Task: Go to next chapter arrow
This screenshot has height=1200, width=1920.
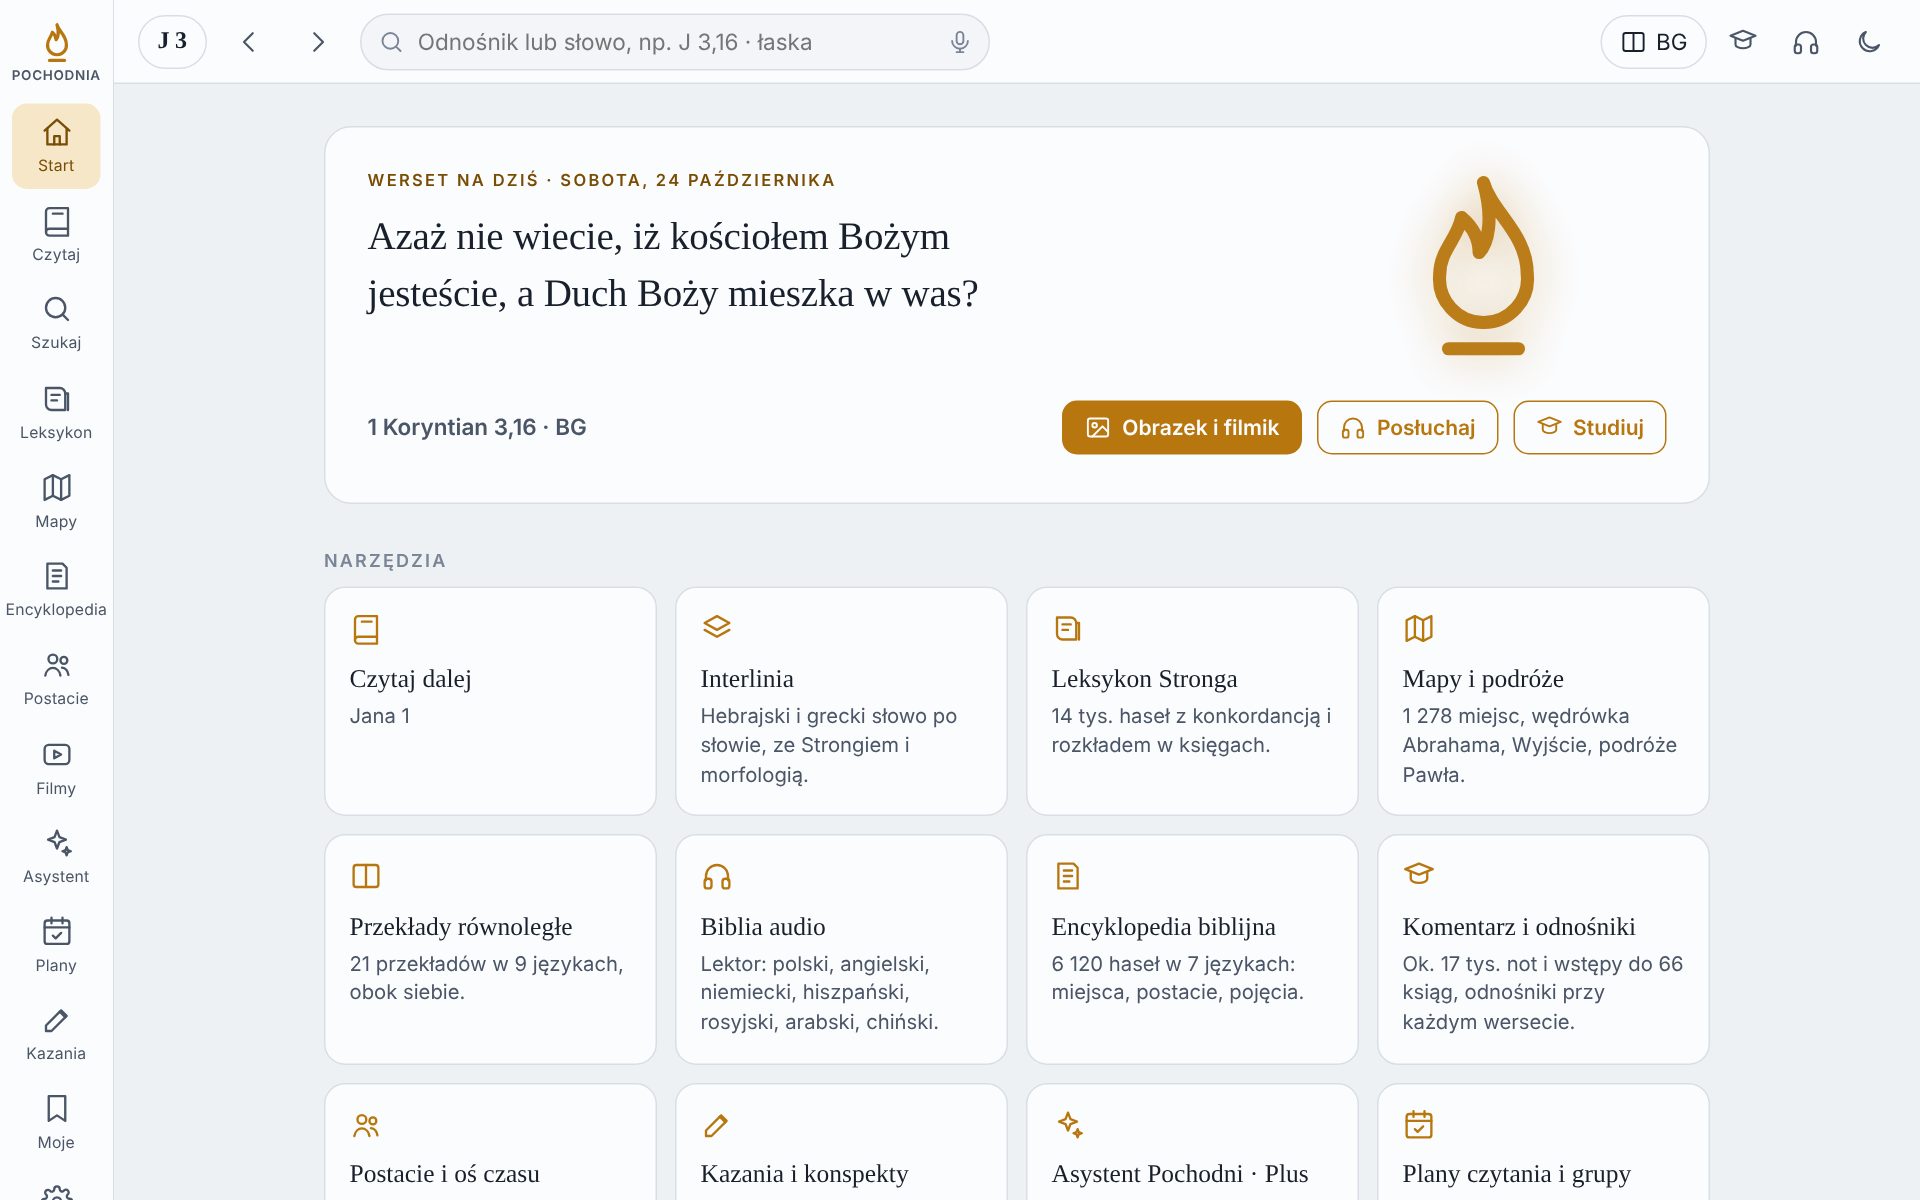Action: click(x=318, y=42)
